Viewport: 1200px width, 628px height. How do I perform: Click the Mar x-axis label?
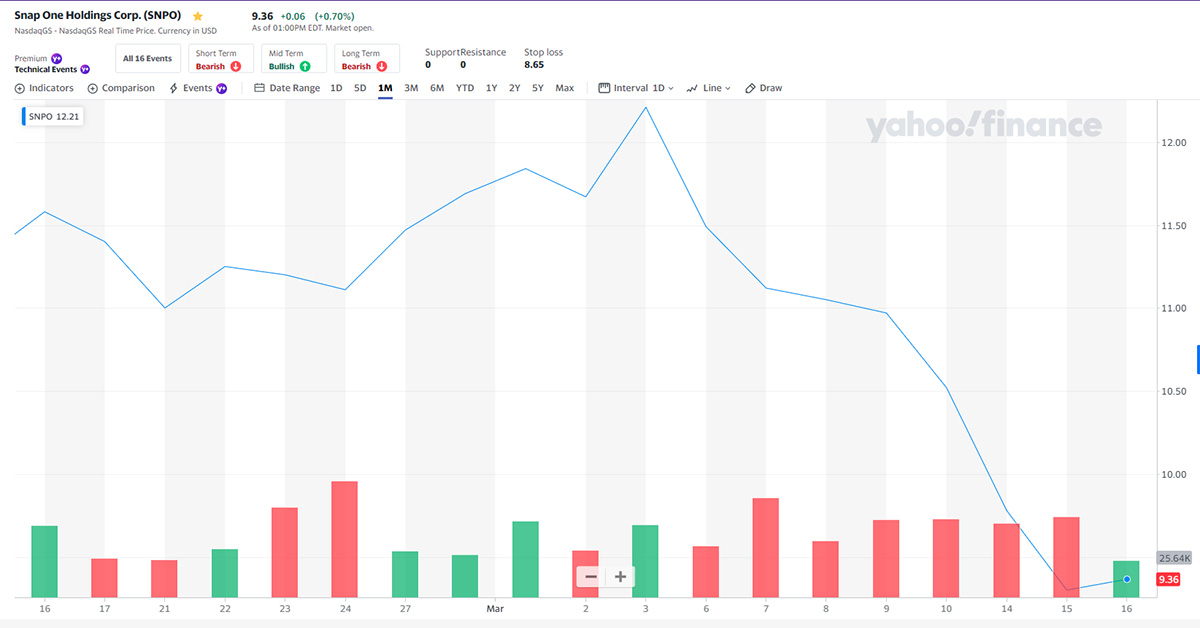click(495, 608)
